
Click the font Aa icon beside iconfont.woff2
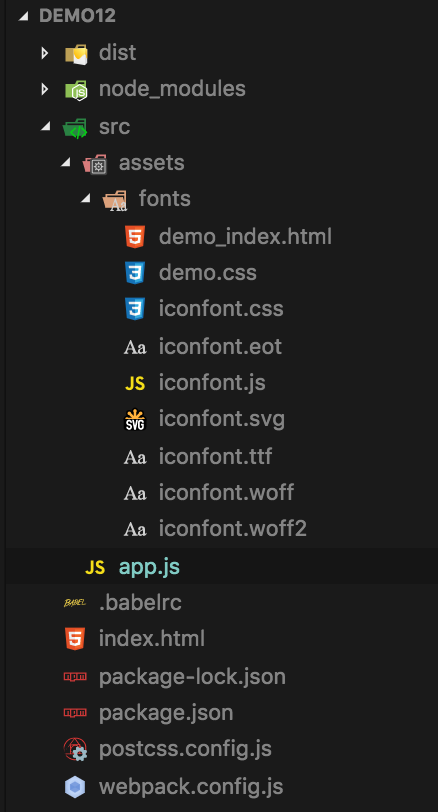pos(135,530)
